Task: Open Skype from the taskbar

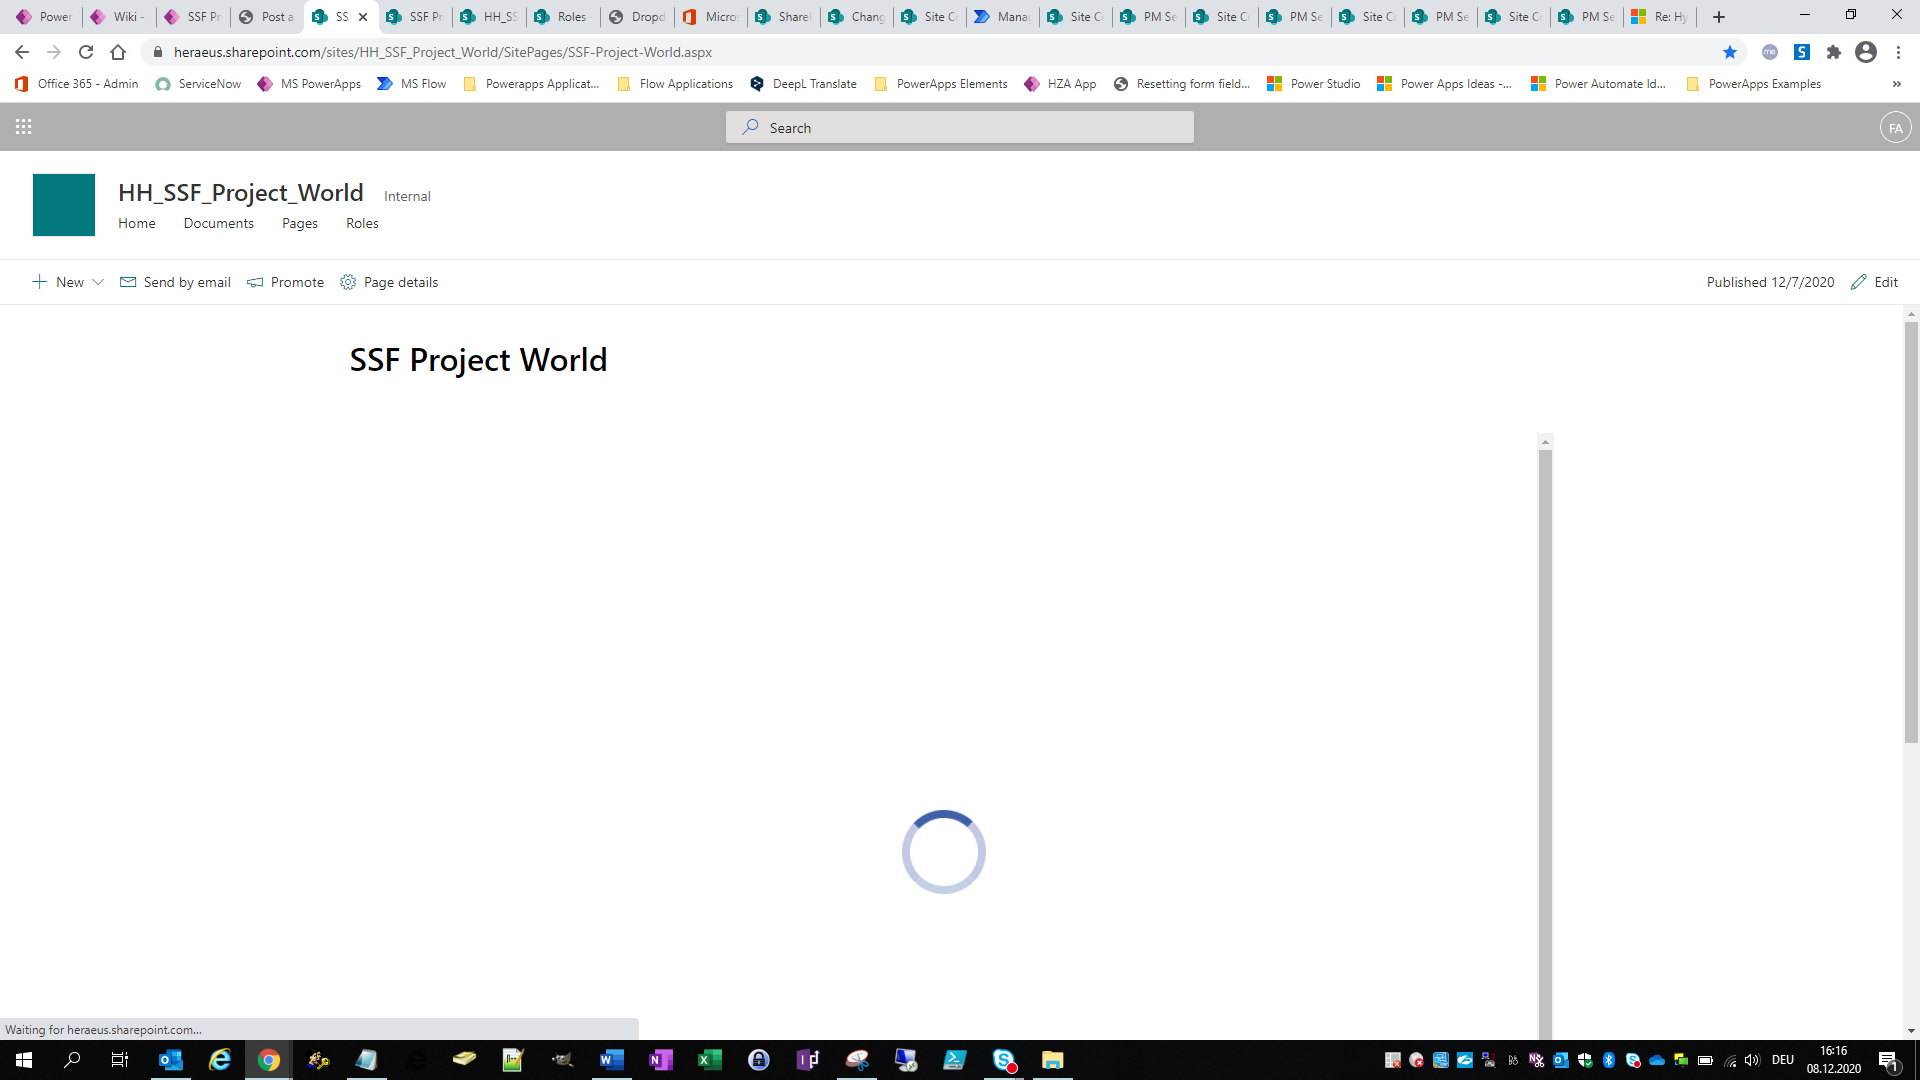Action: pos(1004,1060)
